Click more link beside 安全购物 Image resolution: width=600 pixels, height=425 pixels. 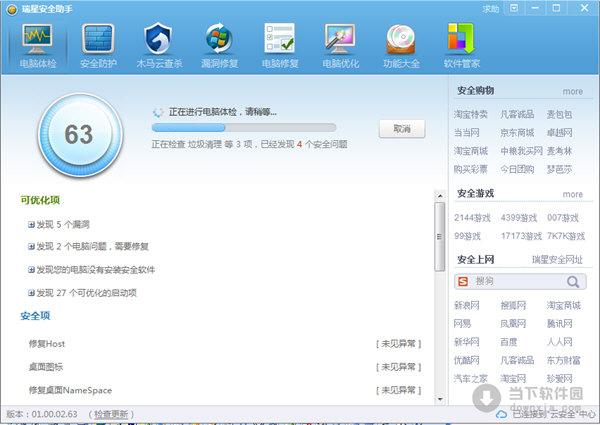tap(572, 91)
